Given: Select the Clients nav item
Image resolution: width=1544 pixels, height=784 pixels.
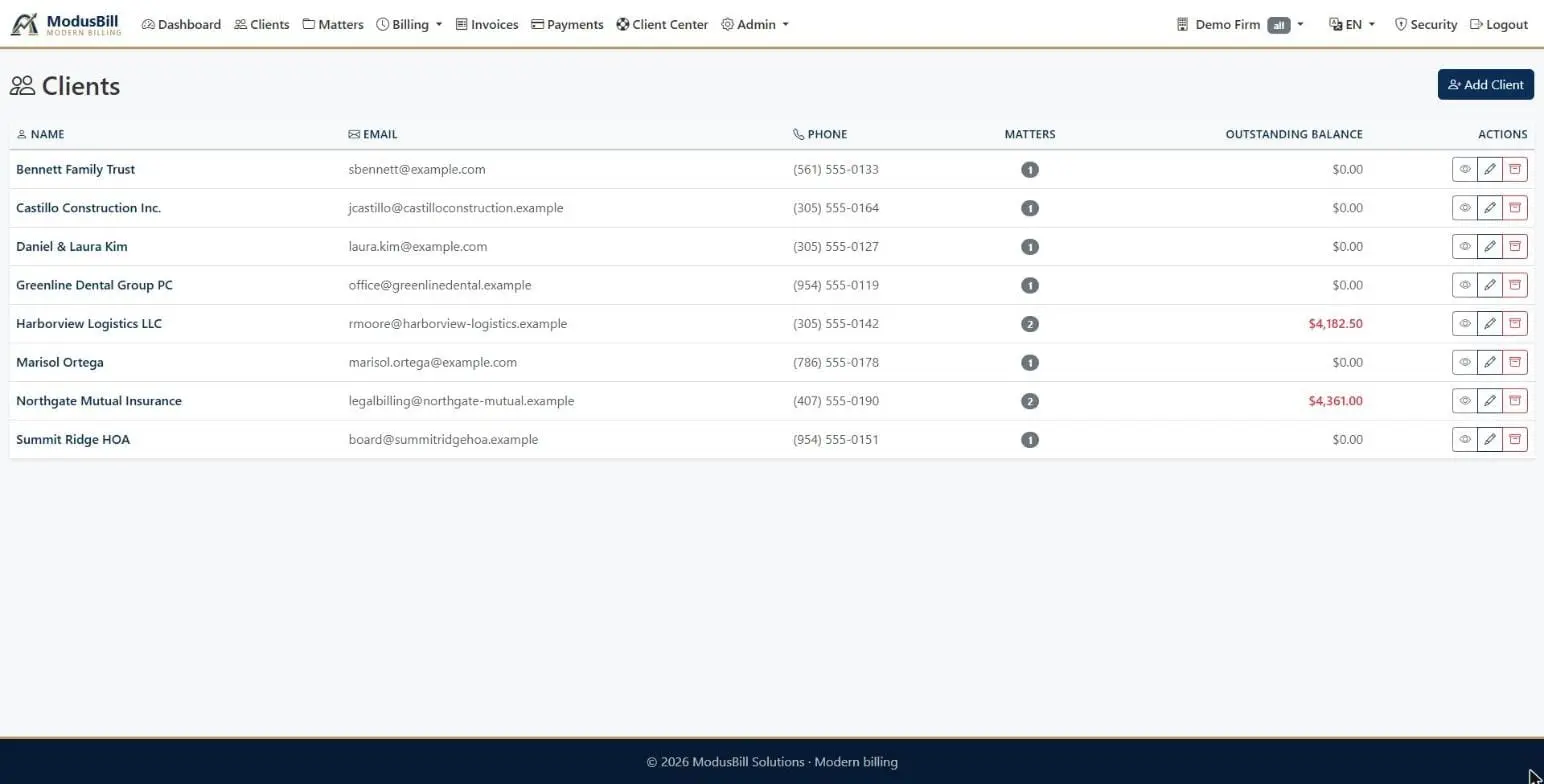Looking at the screenshot, I should tap(262, 24).
